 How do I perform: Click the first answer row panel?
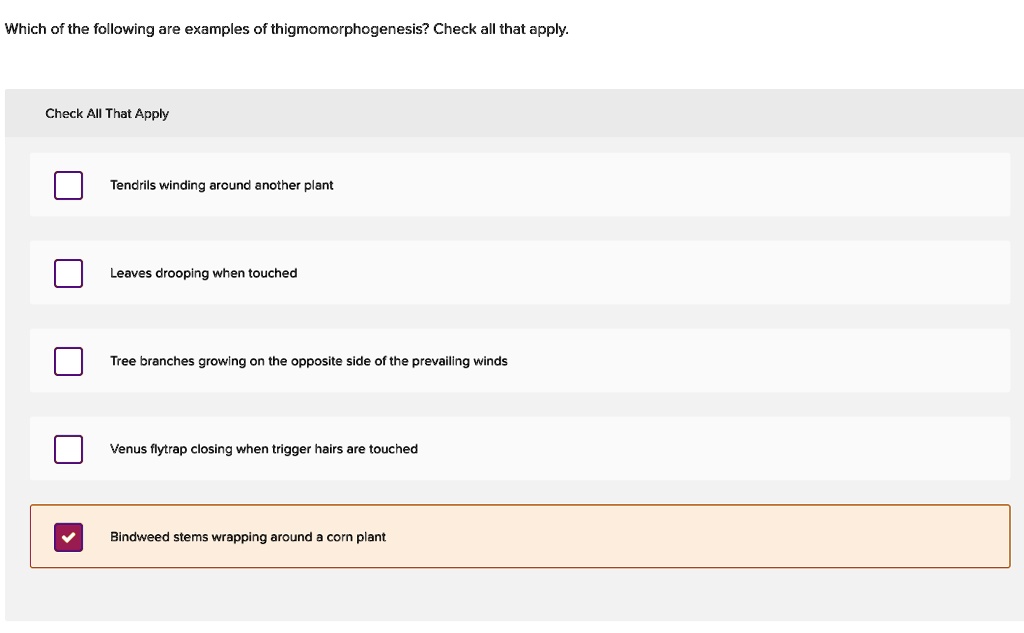coord(520,185)
